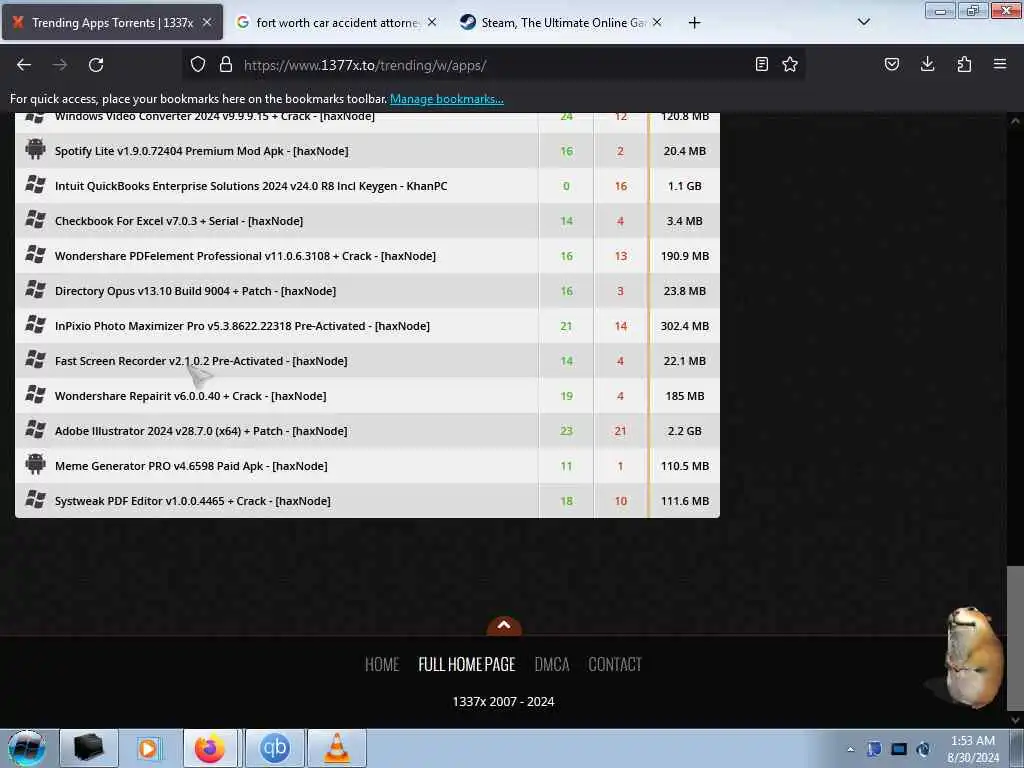Open Spotify Lite Premium Mod Apk torrent

click(x=201, y=151)
